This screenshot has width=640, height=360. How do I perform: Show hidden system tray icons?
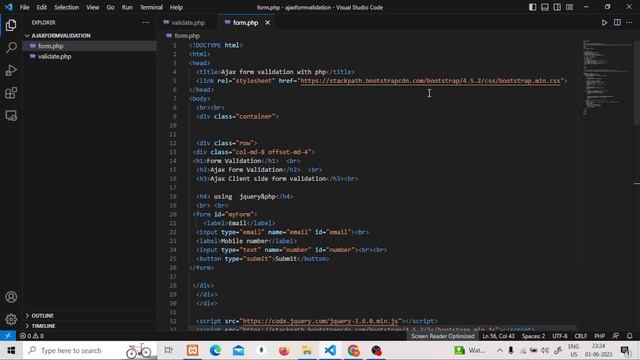[500, 351]
